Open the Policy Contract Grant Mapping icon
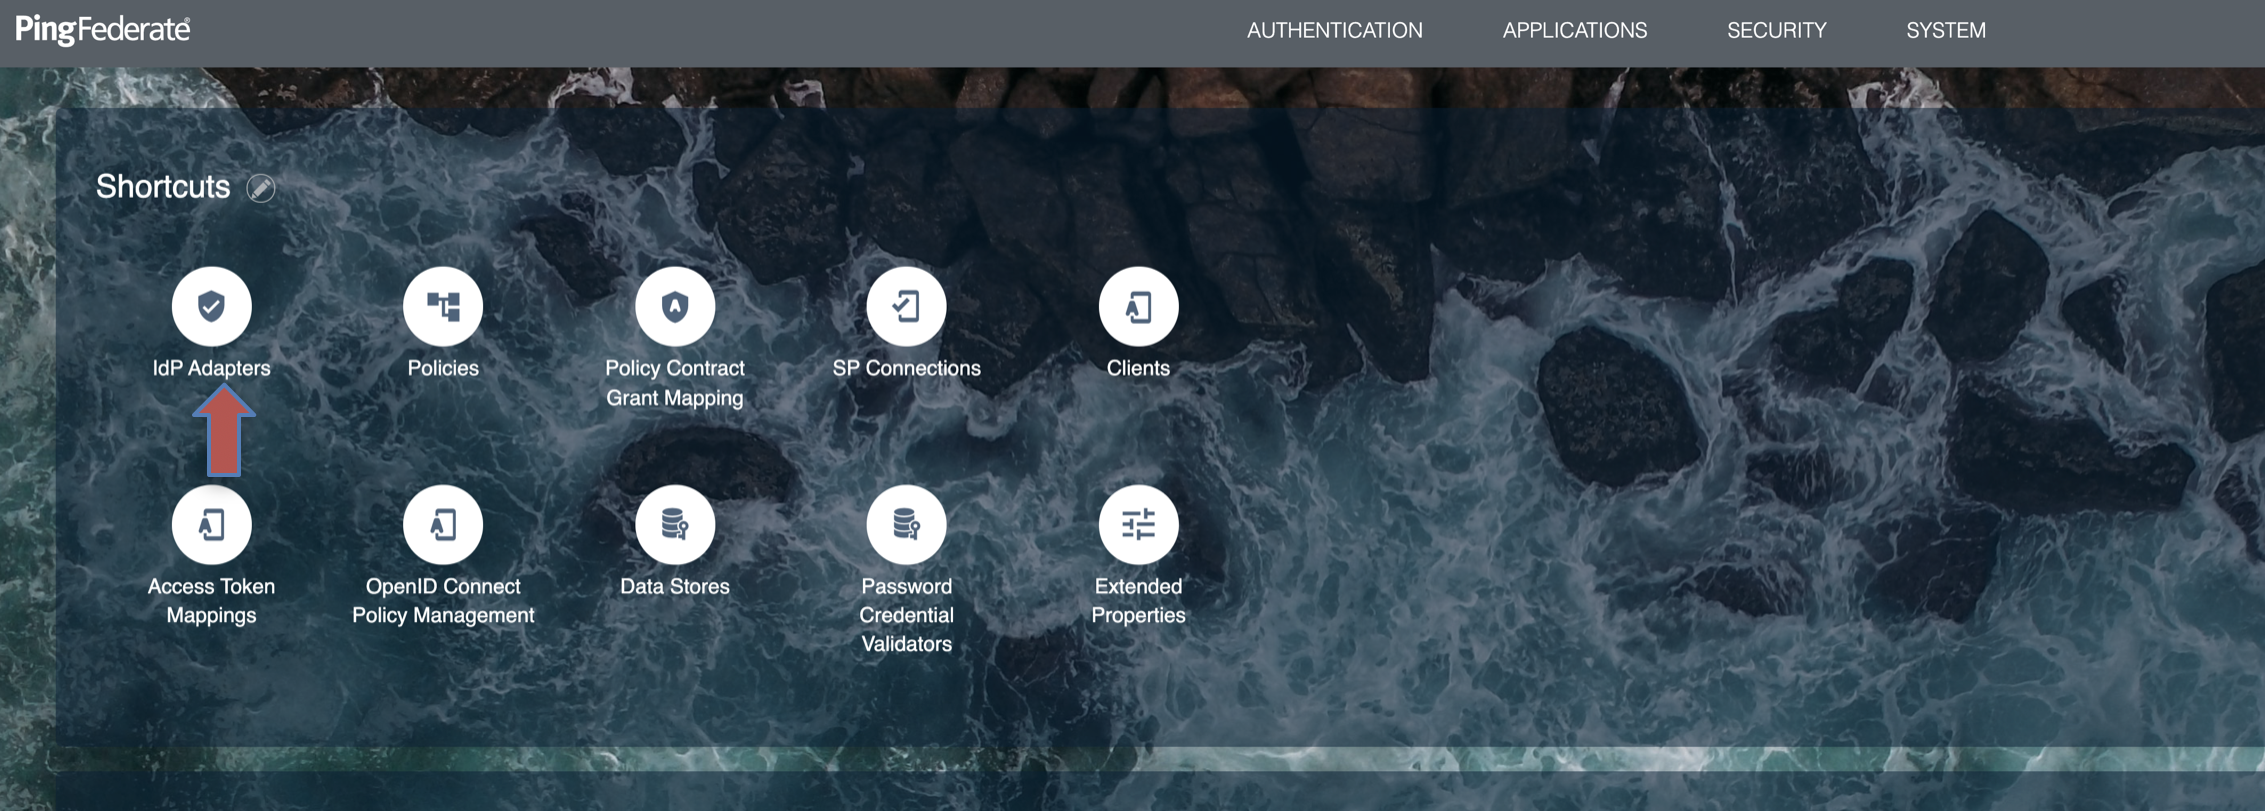Screen dimensions: 2265x812 (675, 306)
